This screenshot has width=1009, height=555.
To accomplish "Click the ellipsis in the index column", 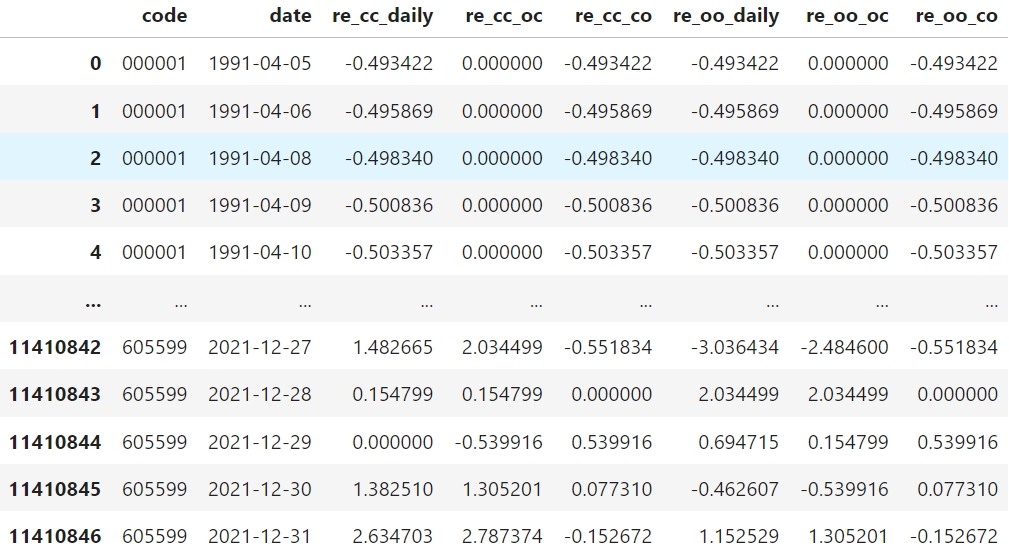I will coord(93,301).
